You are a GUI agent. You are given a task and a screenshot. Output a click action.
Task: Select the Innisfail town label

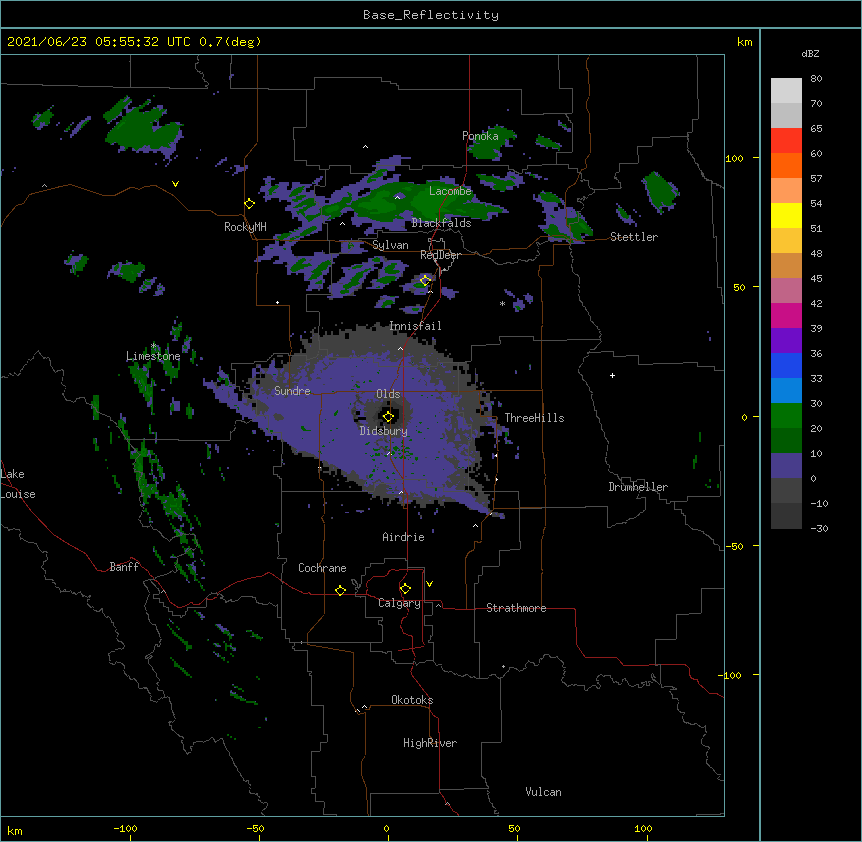point(415,326)
